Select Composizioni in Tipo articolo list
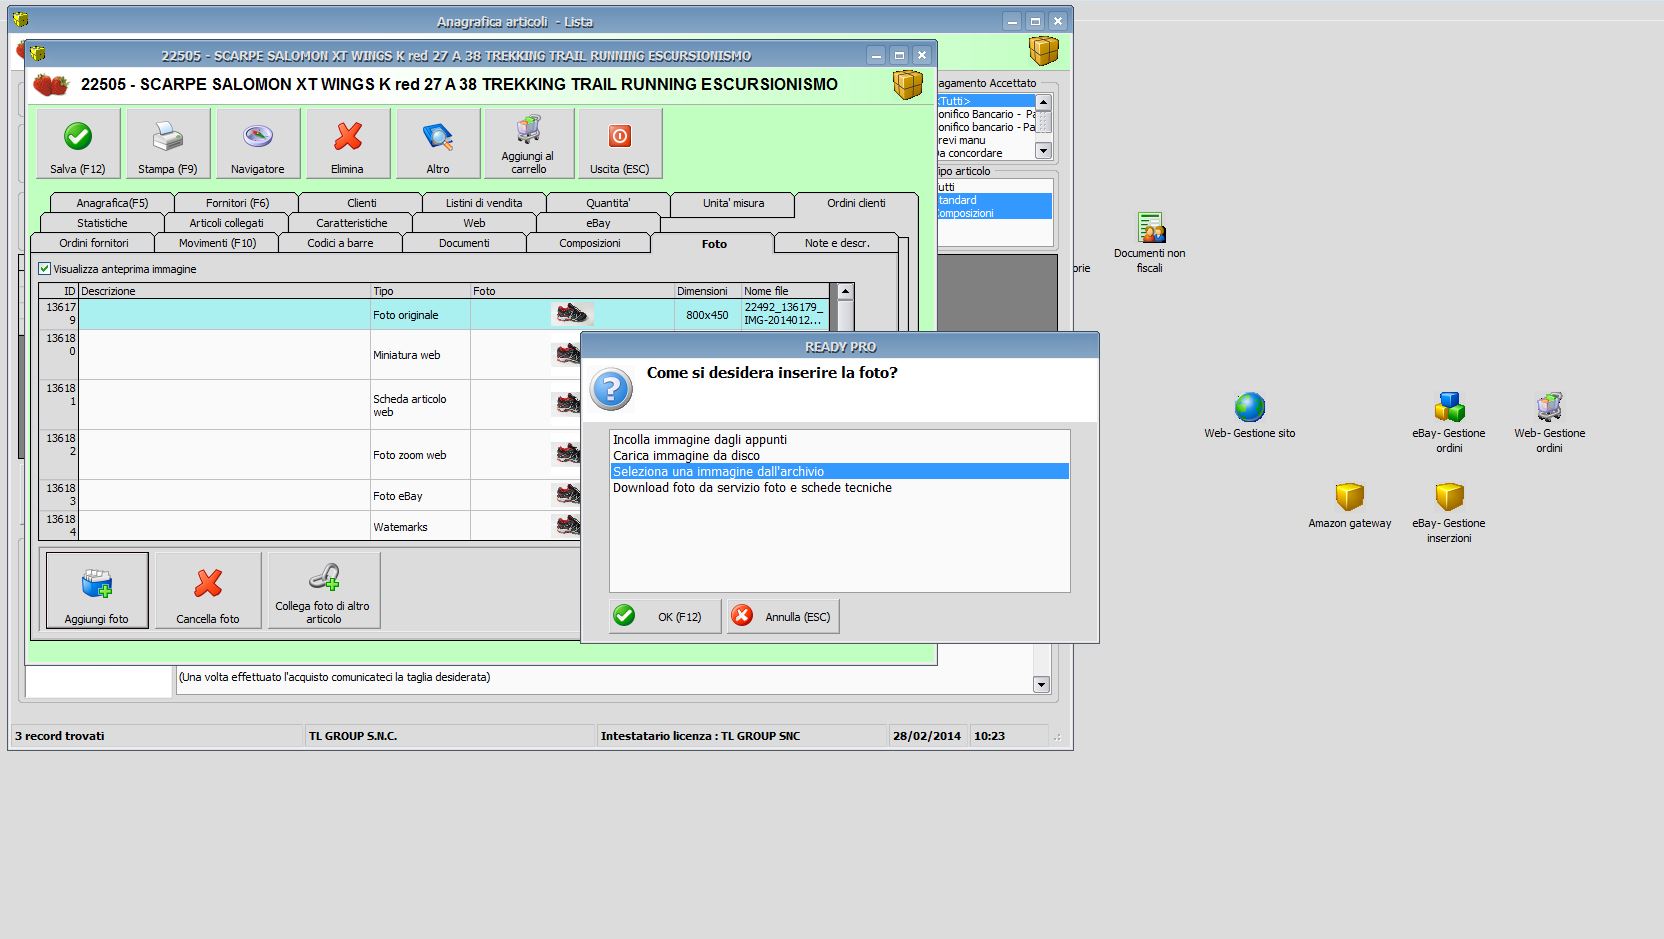 (x=995, y=213)
